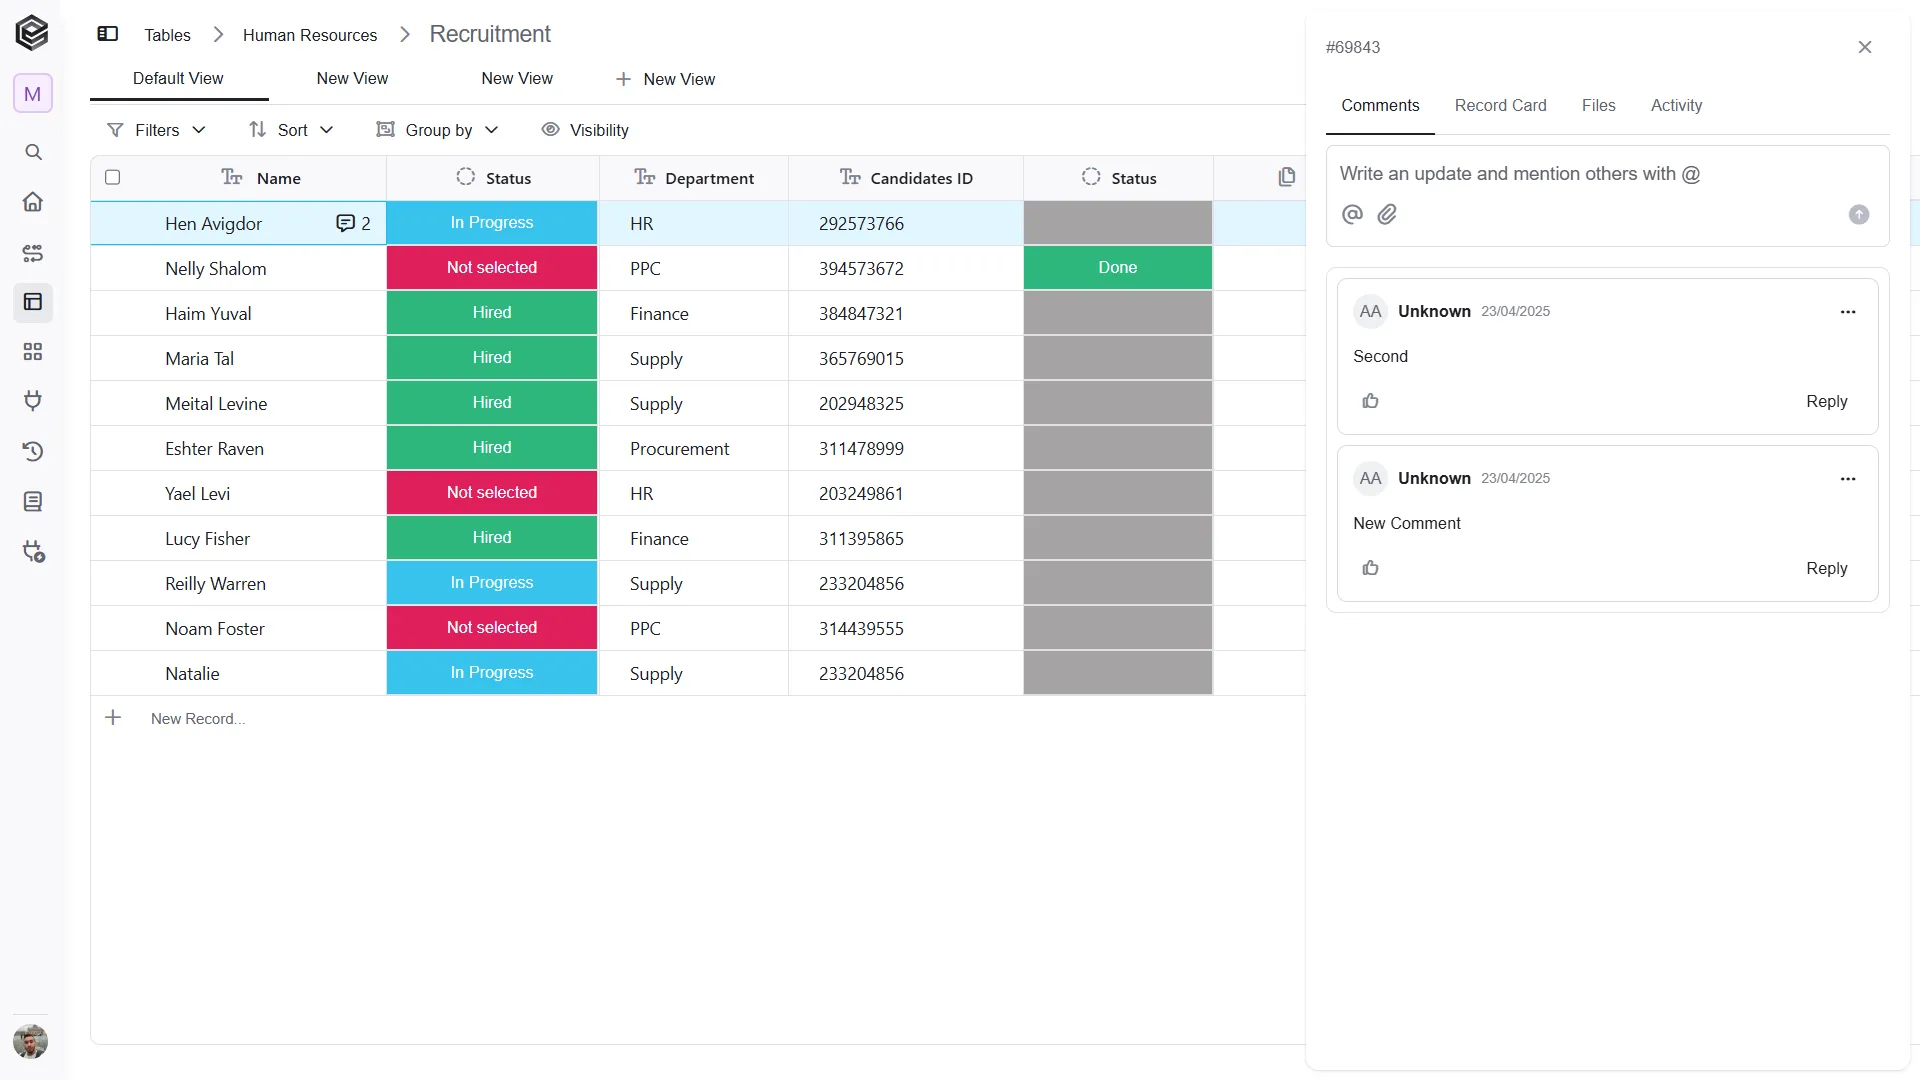1920x1080 pixels.
Task: Click Human Resources breadcrumb link
Action: pos(310,35)
